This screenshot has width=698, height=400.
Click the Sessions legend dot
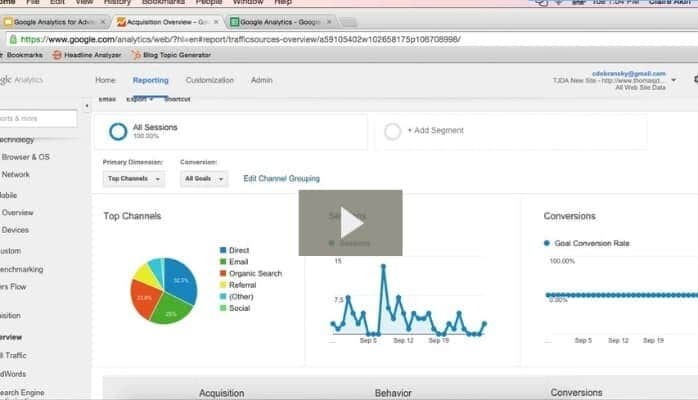pyautogui.click(x=331, y=243)
